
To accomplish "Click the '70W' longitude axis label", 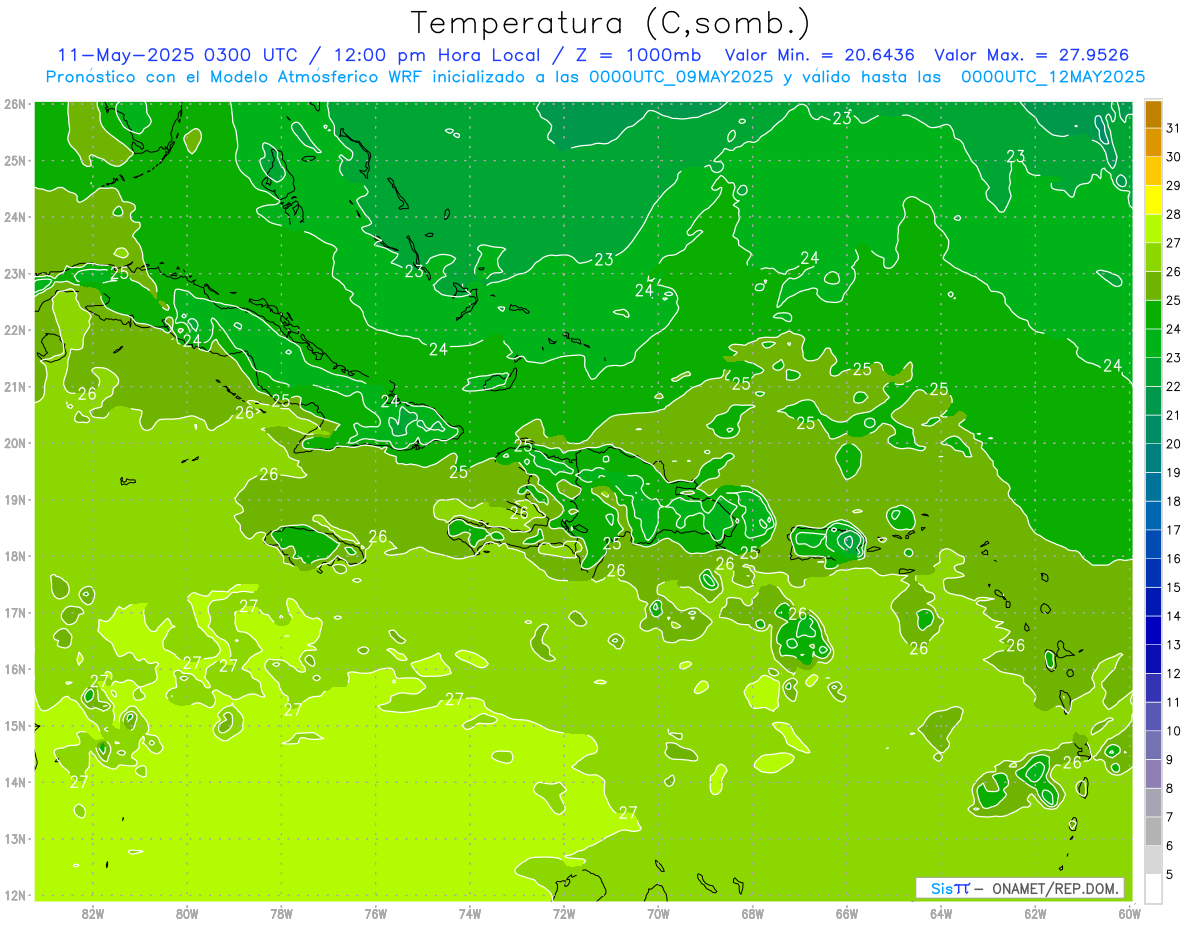I will [658, 914].
